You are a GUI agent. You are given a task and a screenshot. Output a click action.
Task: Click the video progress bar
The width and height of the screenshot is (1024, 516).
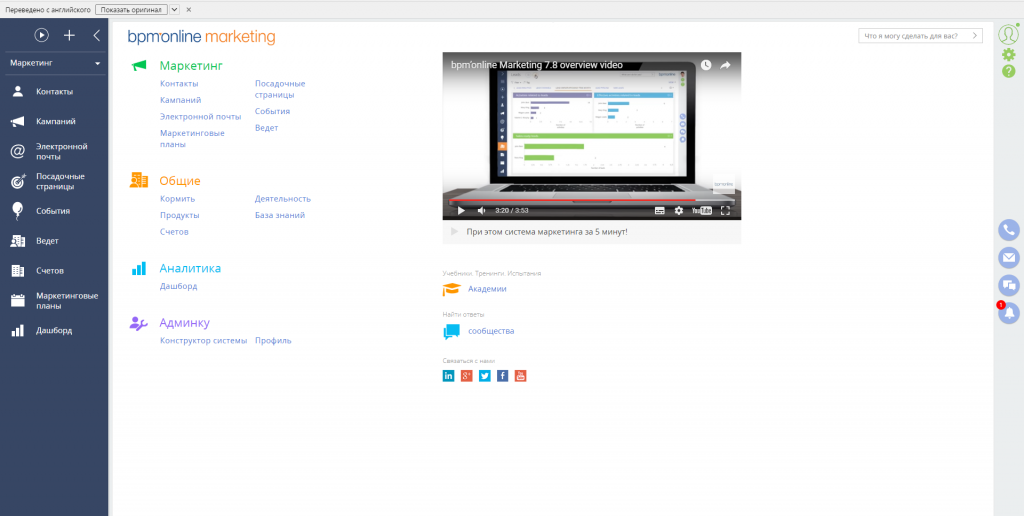pyautogui.click(x=592, y=200)
